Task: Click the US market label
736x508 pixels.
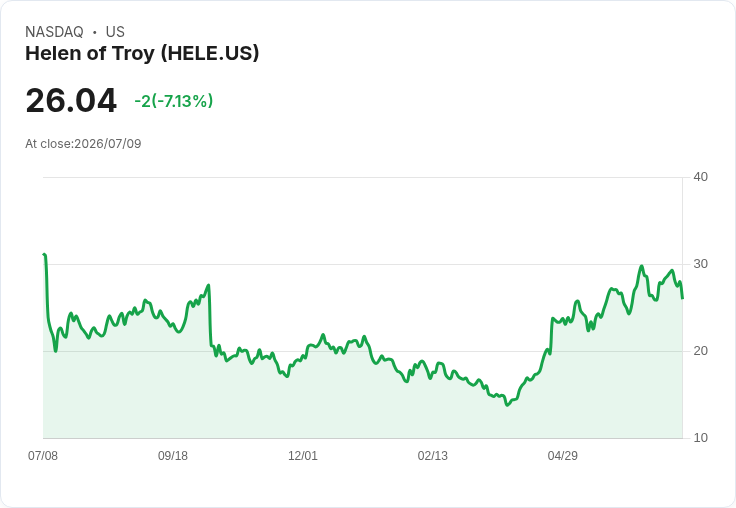Action: coord(115,32)
